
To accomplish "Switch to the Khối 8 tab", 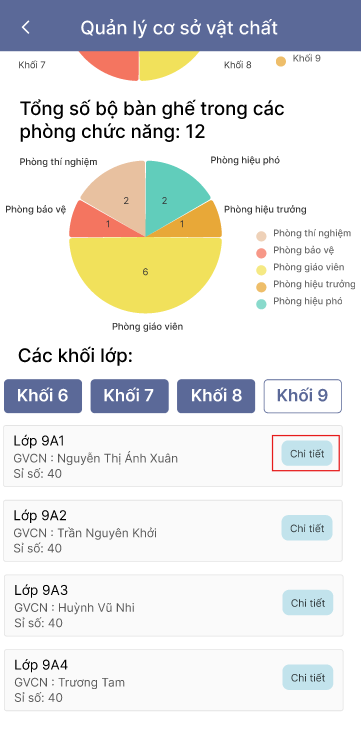I will [x=216, y=396].
